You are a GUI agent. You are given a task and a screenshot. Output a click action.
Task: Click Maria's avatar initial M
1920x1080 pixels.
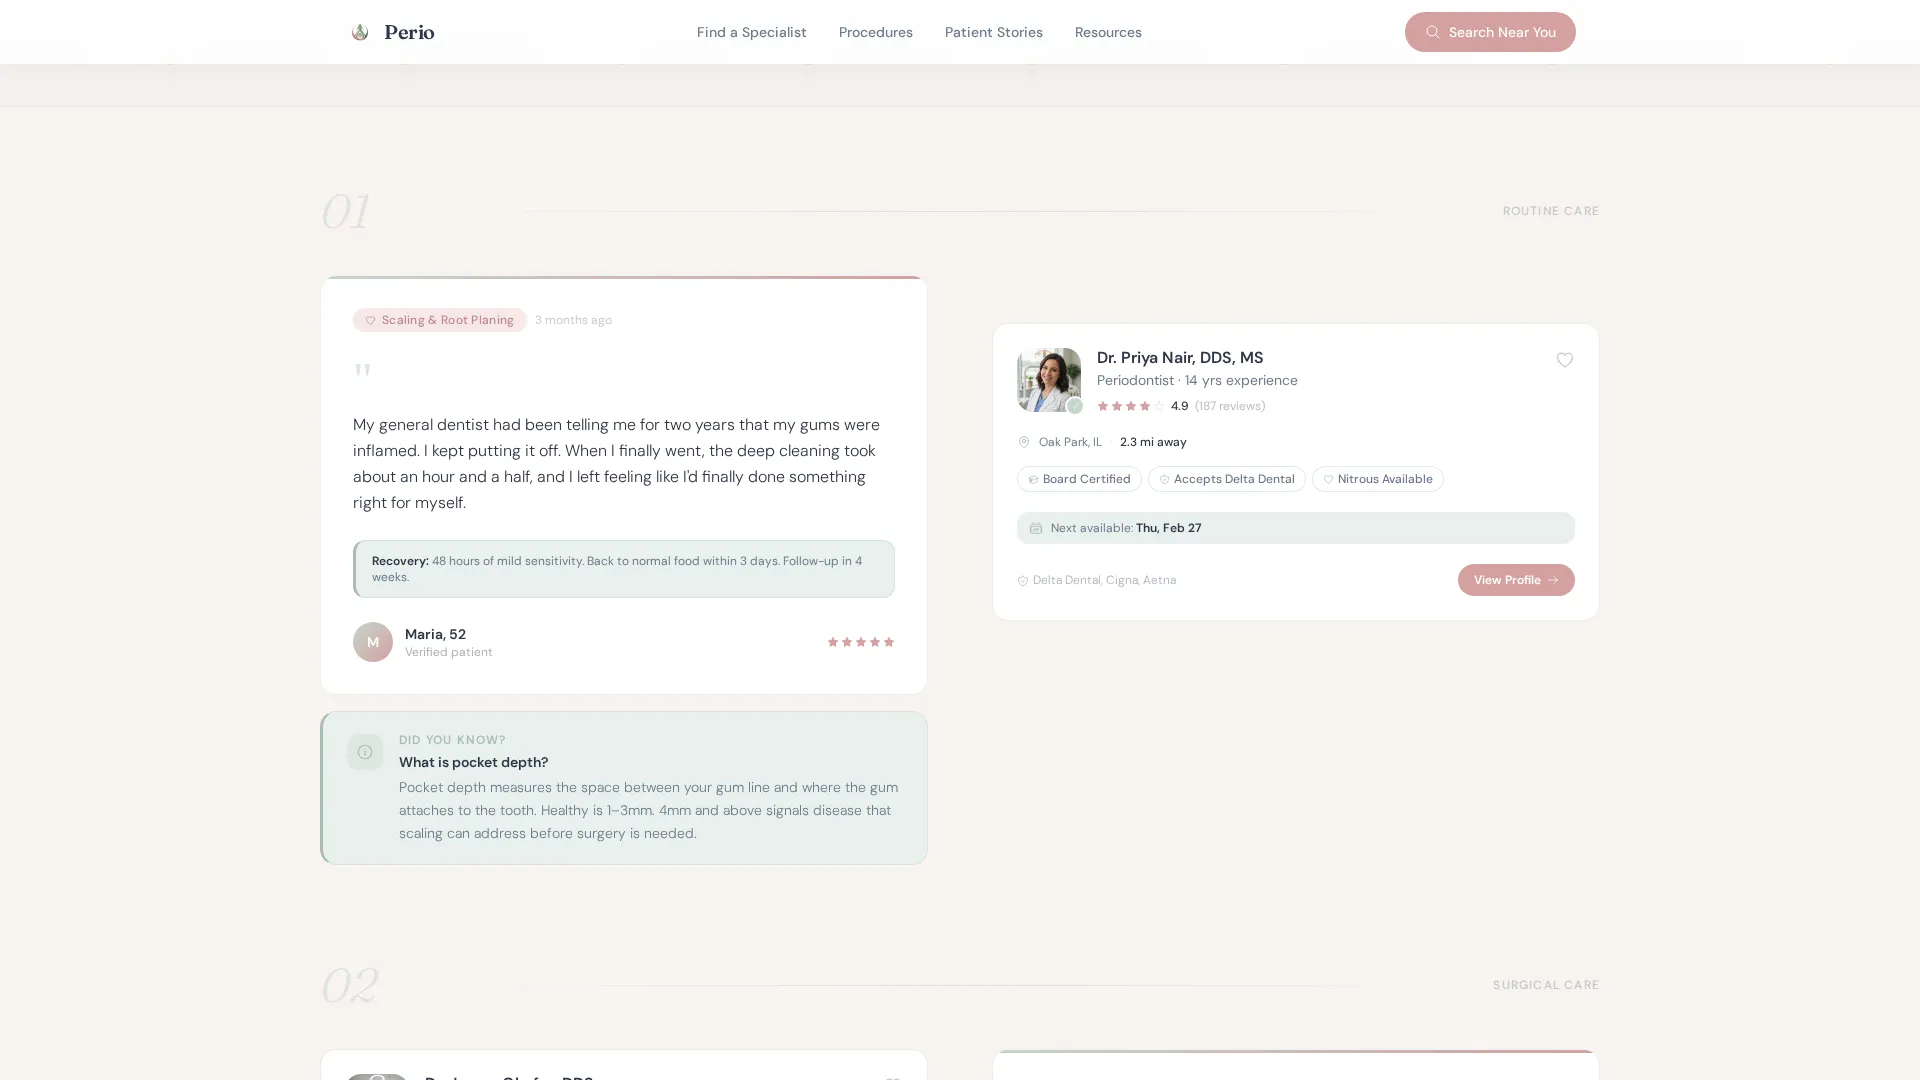pyautogui.click(x=373, y=642)
